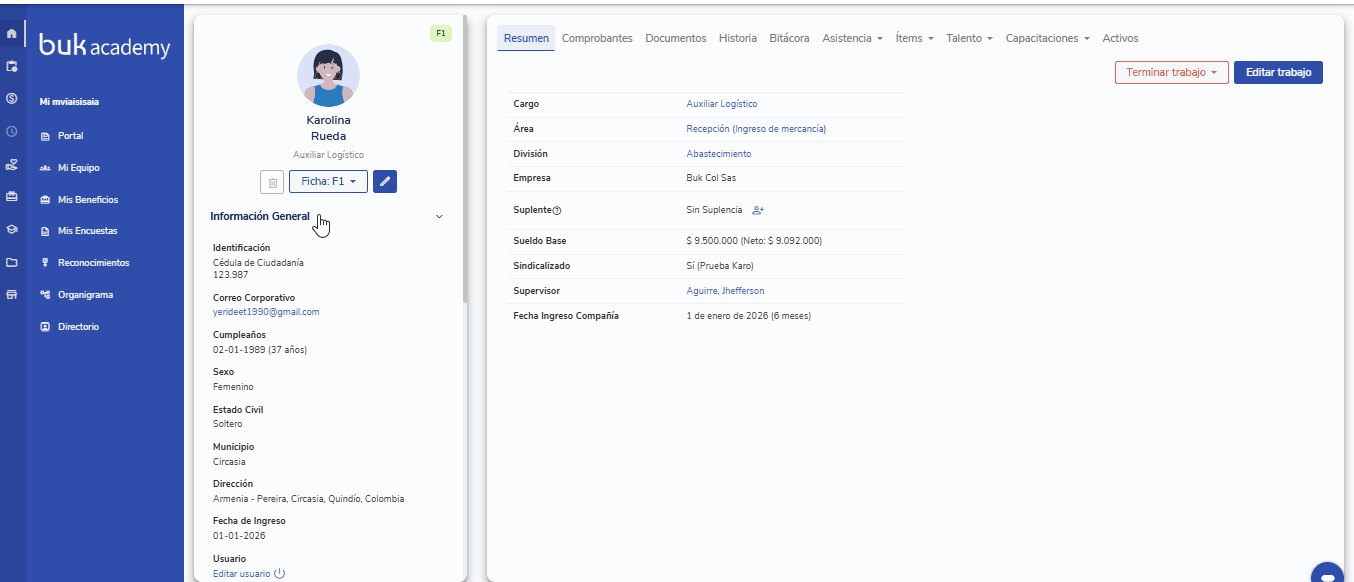Image resolution: width=1354 pixels, height=582 pixels.
Task: Open the chat bubble widget
Action: [x=1327, y=574]
